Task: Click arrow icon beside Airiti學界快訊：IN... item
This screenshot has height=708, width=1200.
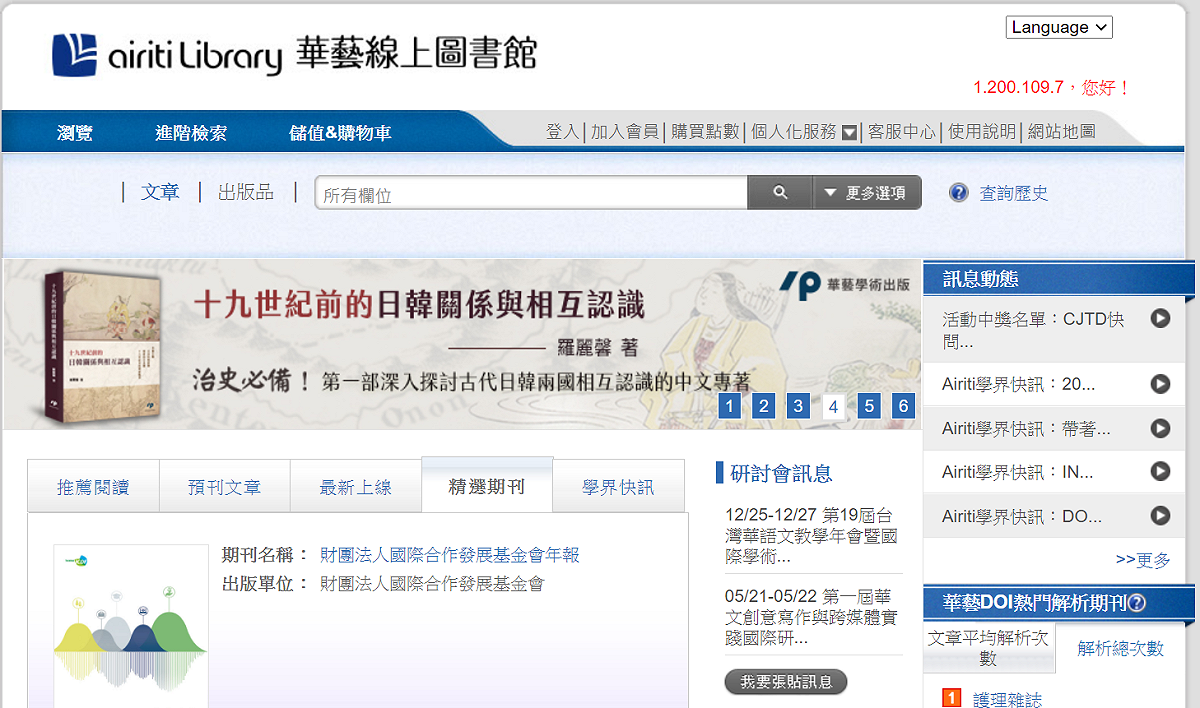Action: [x=1160, y=472]
